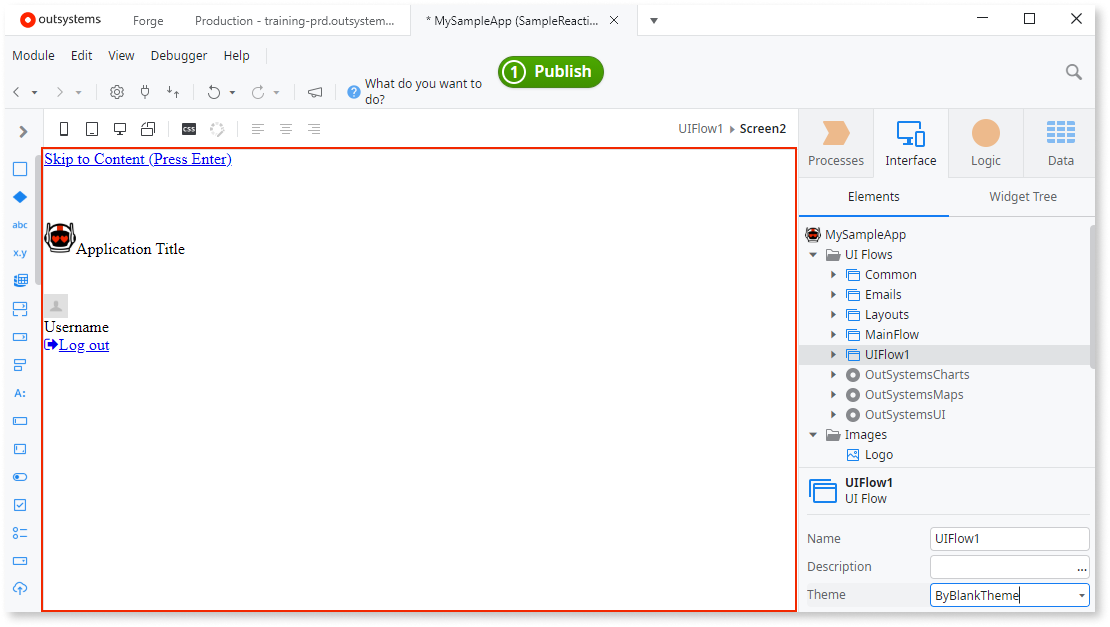Switch to the Logic layer icon

tap(984, 142)
